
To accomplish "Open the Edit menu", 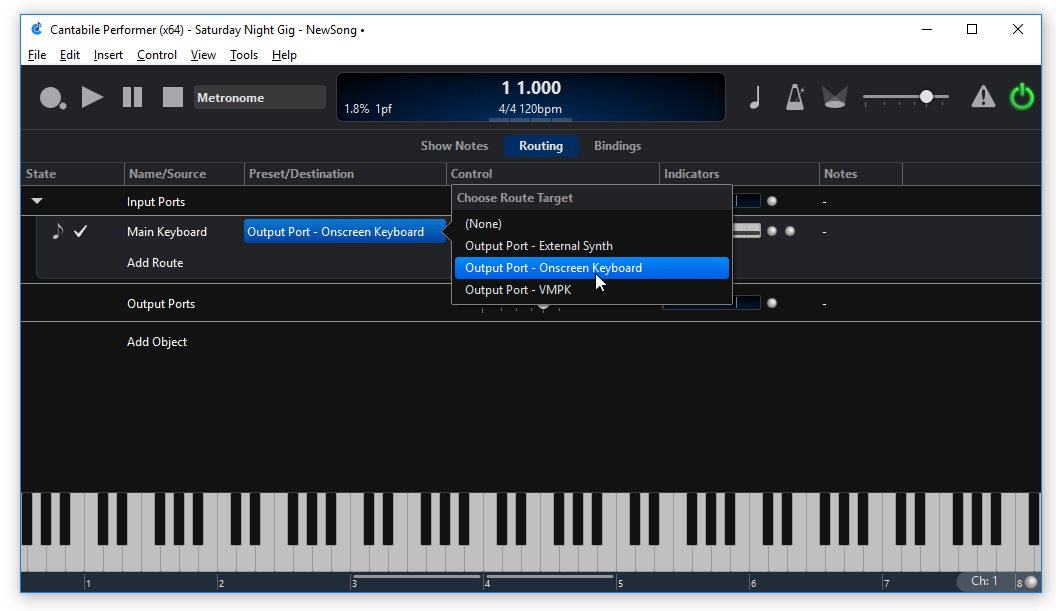I will click(69, 55).
